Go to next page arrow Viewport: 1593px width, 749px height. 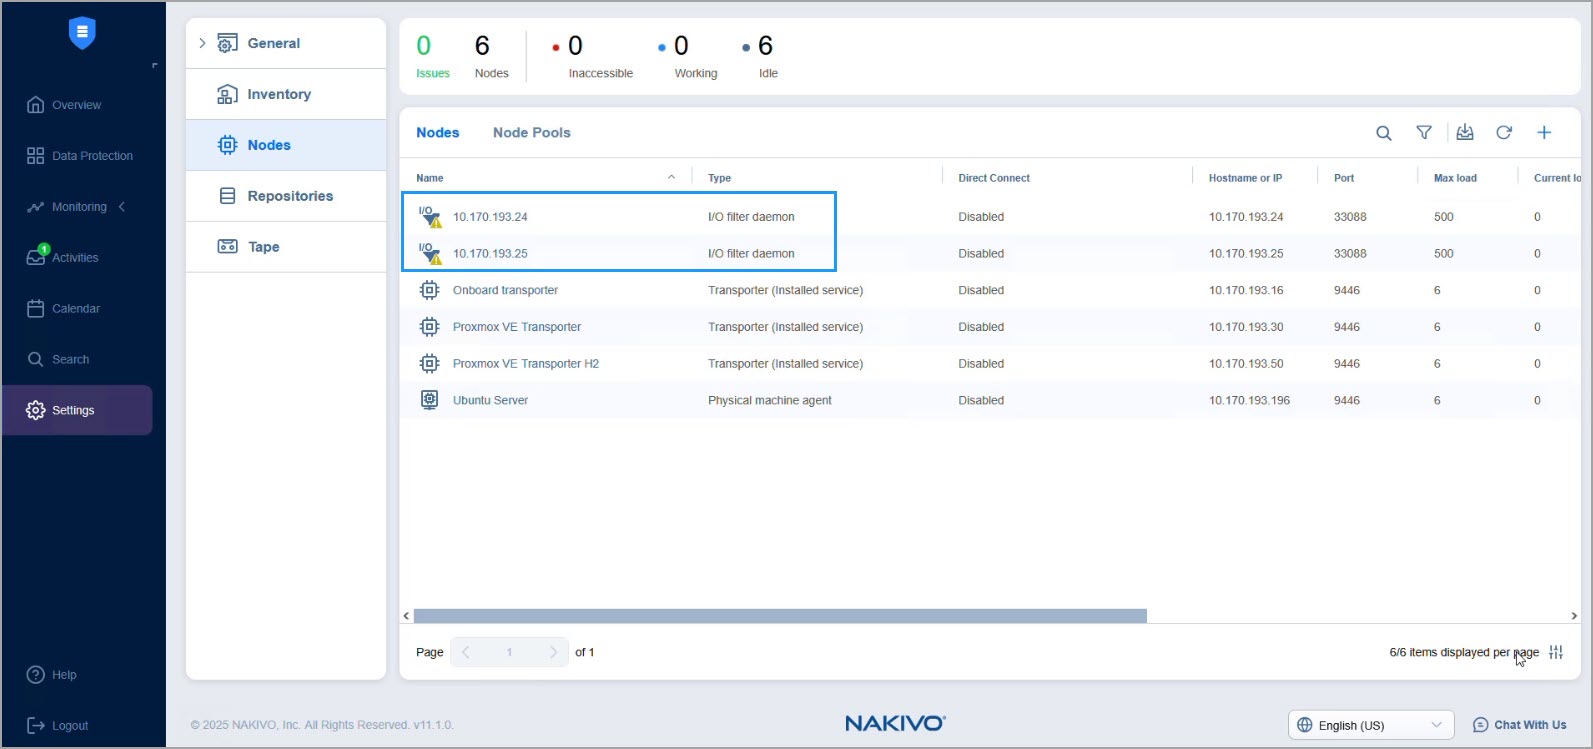coord(553,652)
